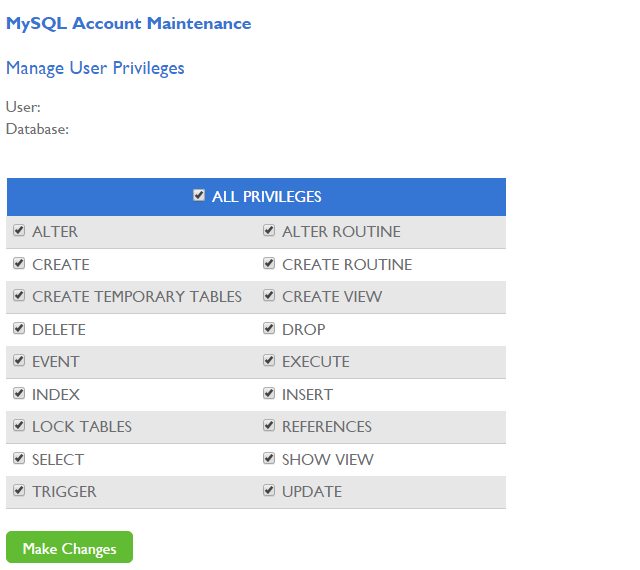Toggle the ALTER ROUTINE checkbox
This screenshot has width=640, height=570.
(269, 230)
